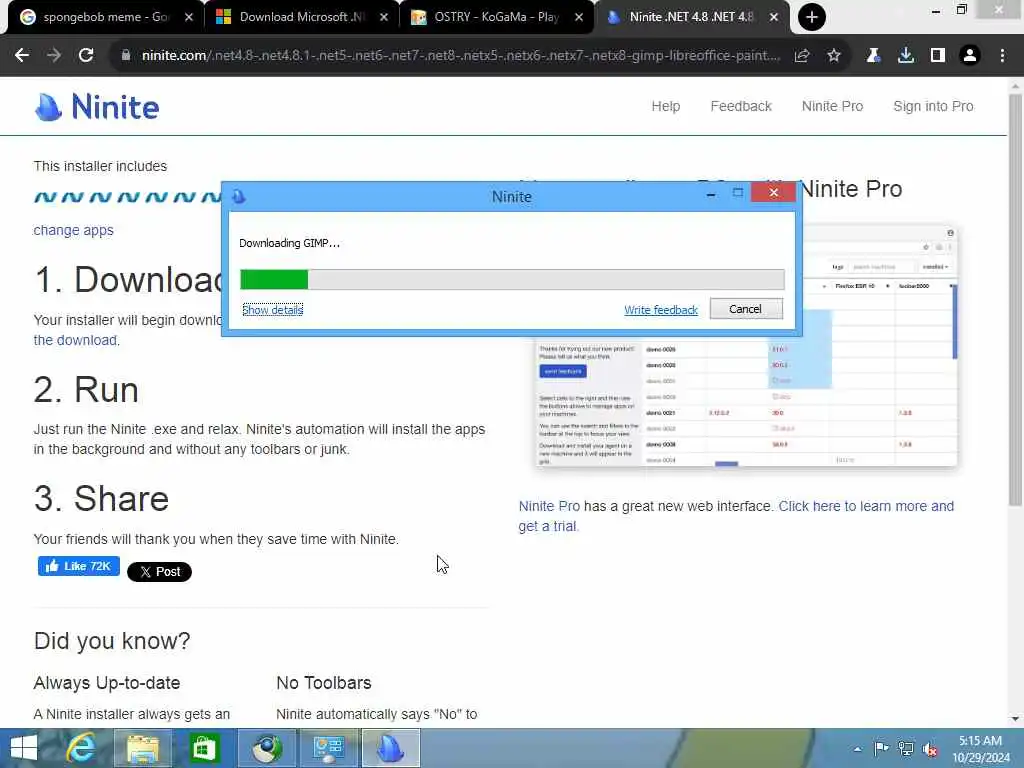Click the 'Always Up-to-date' heading

click(106, 683)
